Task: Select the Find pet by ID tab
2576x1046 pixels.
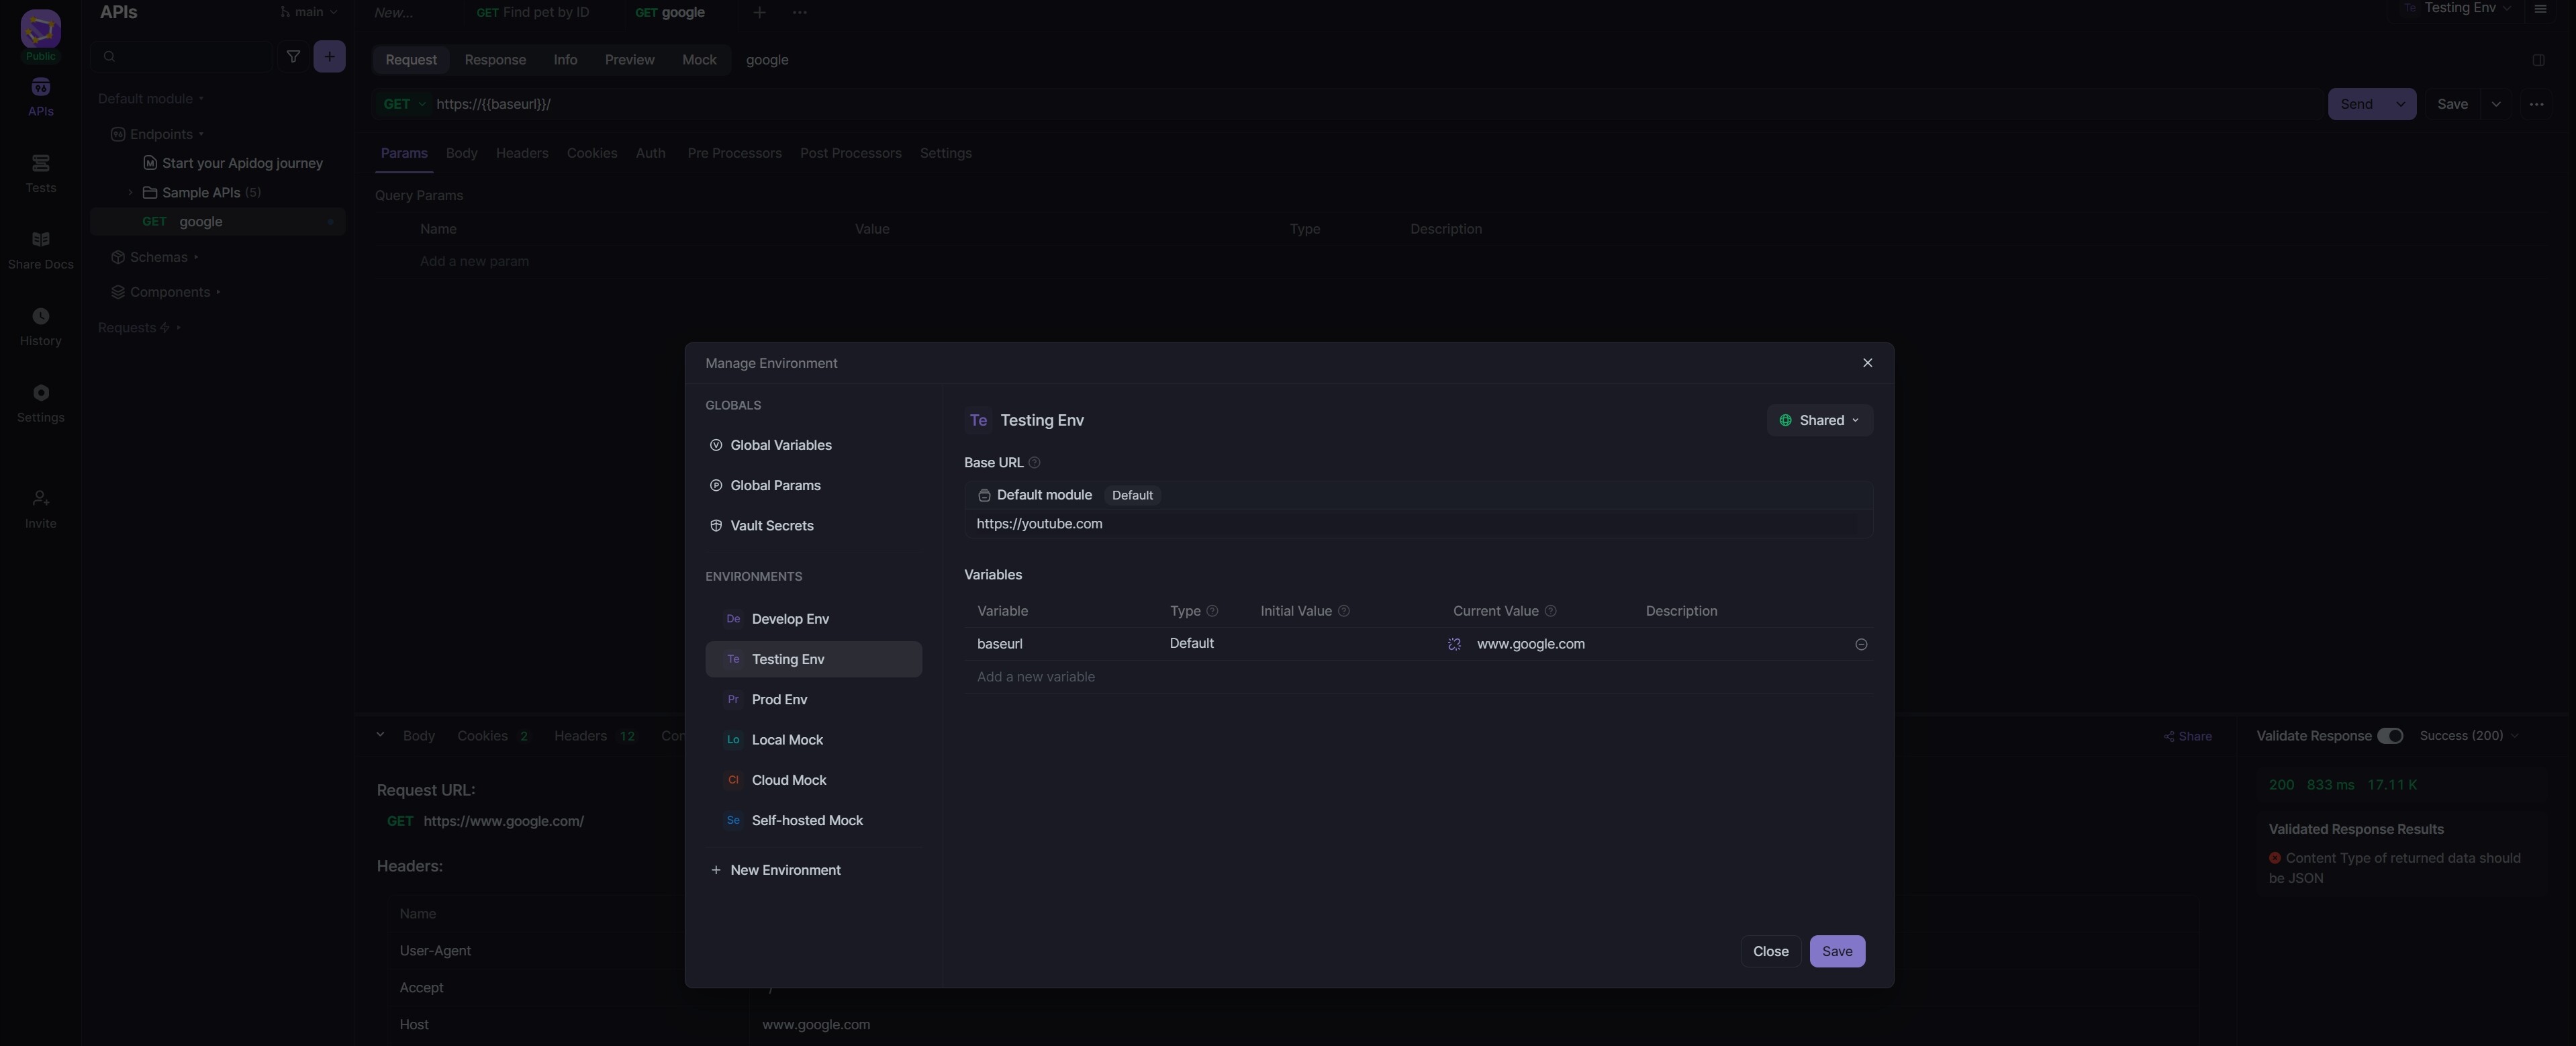Action: pyautogui.click(x=533, y=13)
